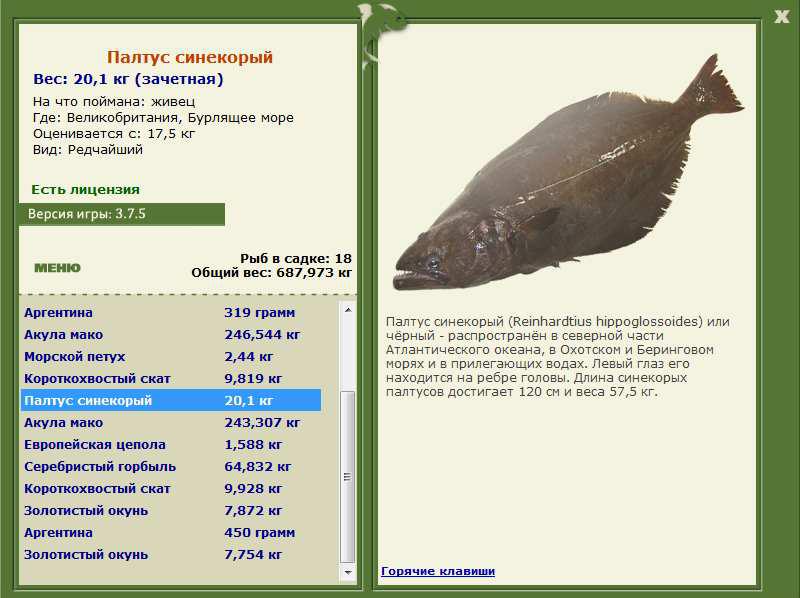The height and width of the screenshot is (598, 800).
Task: Click the fish list scrollbar thumb
Action: 348,477
